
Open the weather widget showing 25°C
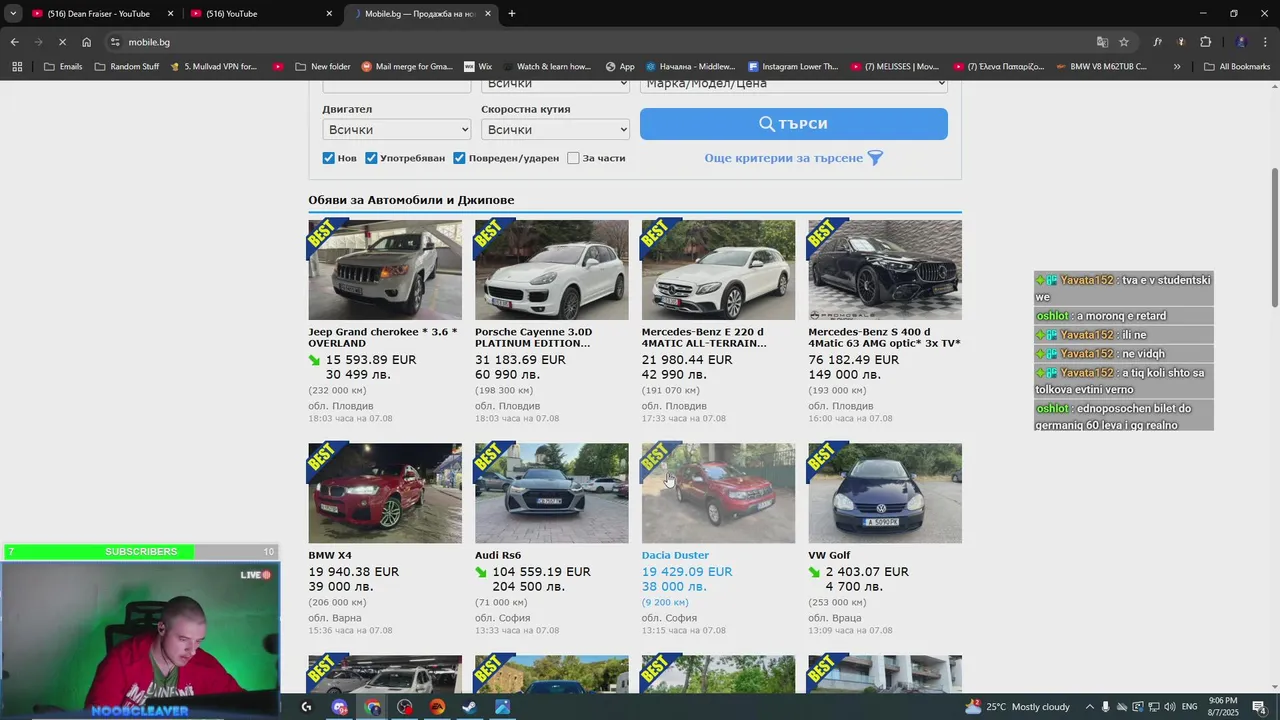coord(1017,707)
